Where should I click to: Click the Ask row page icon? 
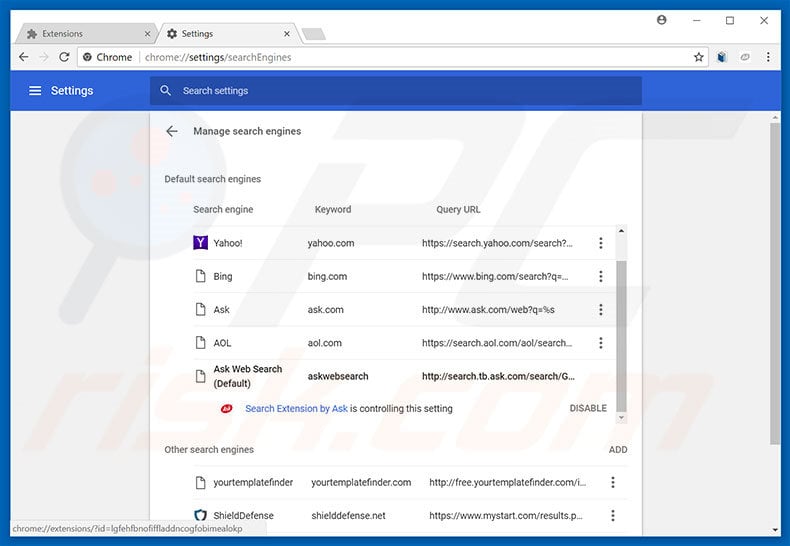click(201, 309)
